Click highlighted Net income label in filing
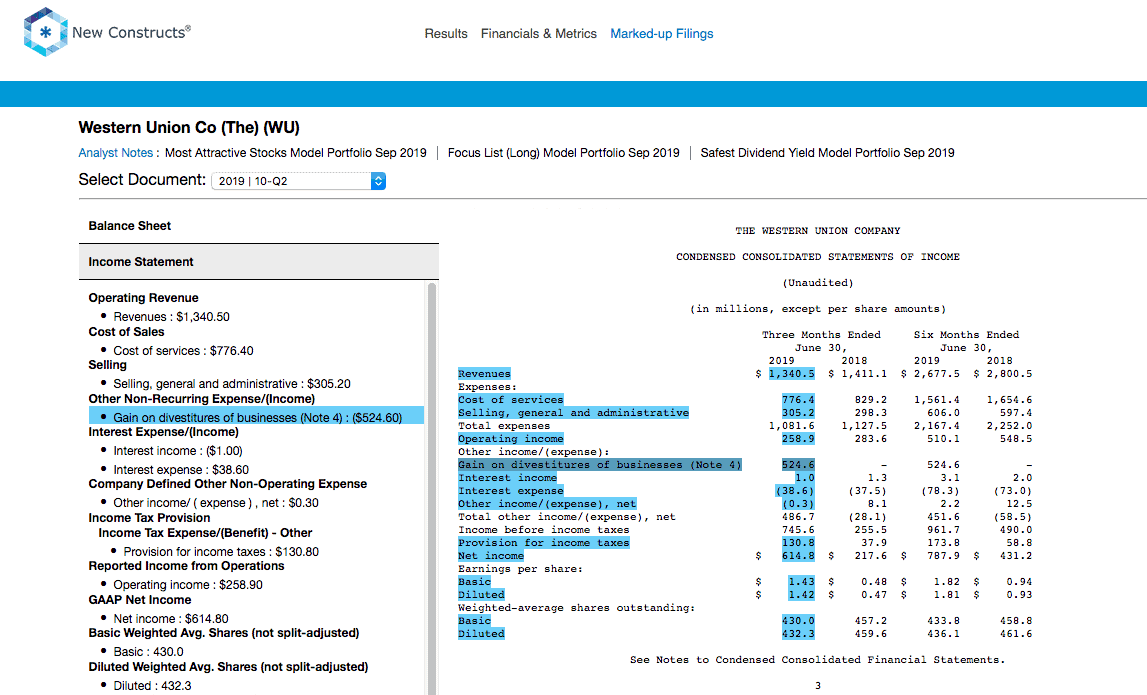Viewport: 1147px width, 695px height. pyautogui.click(x=491, y=556)
